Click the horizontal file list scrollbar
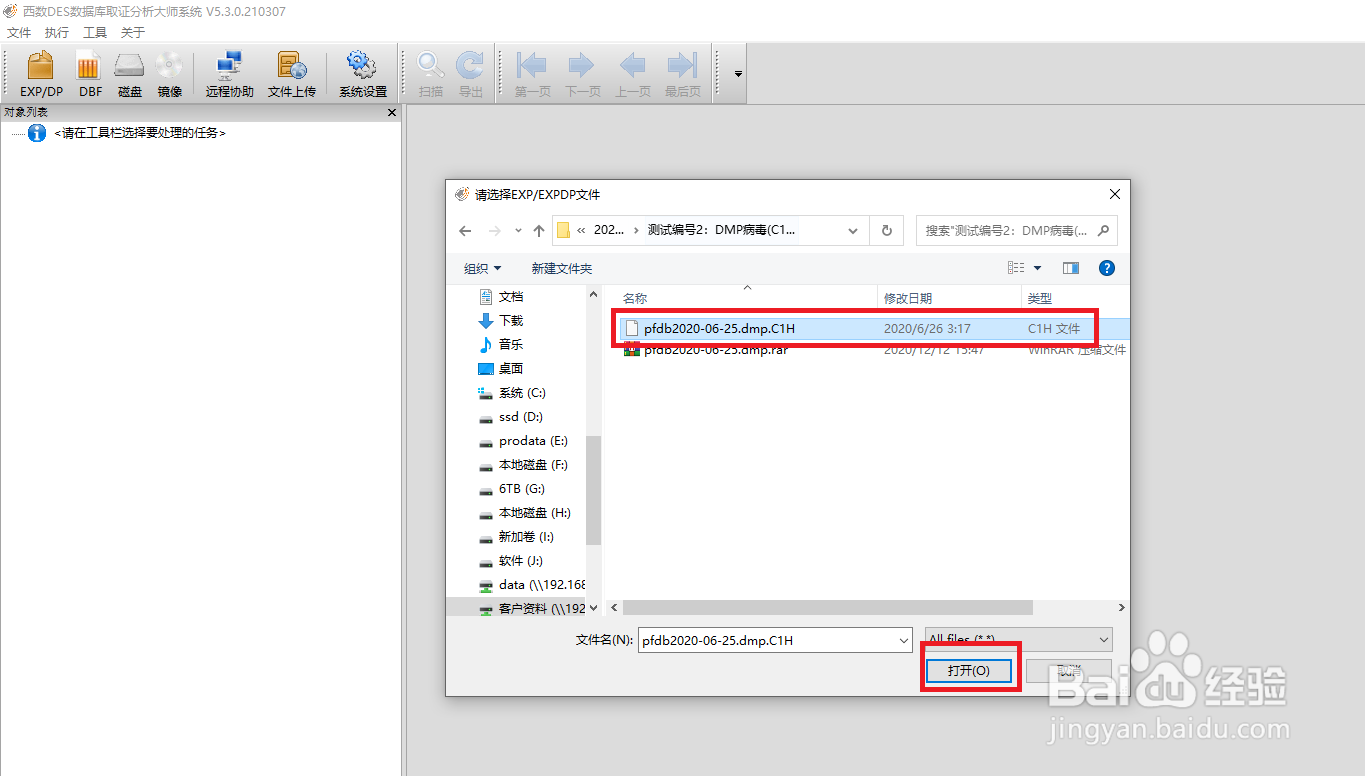1365x776 pixels. tap(827, 607)
